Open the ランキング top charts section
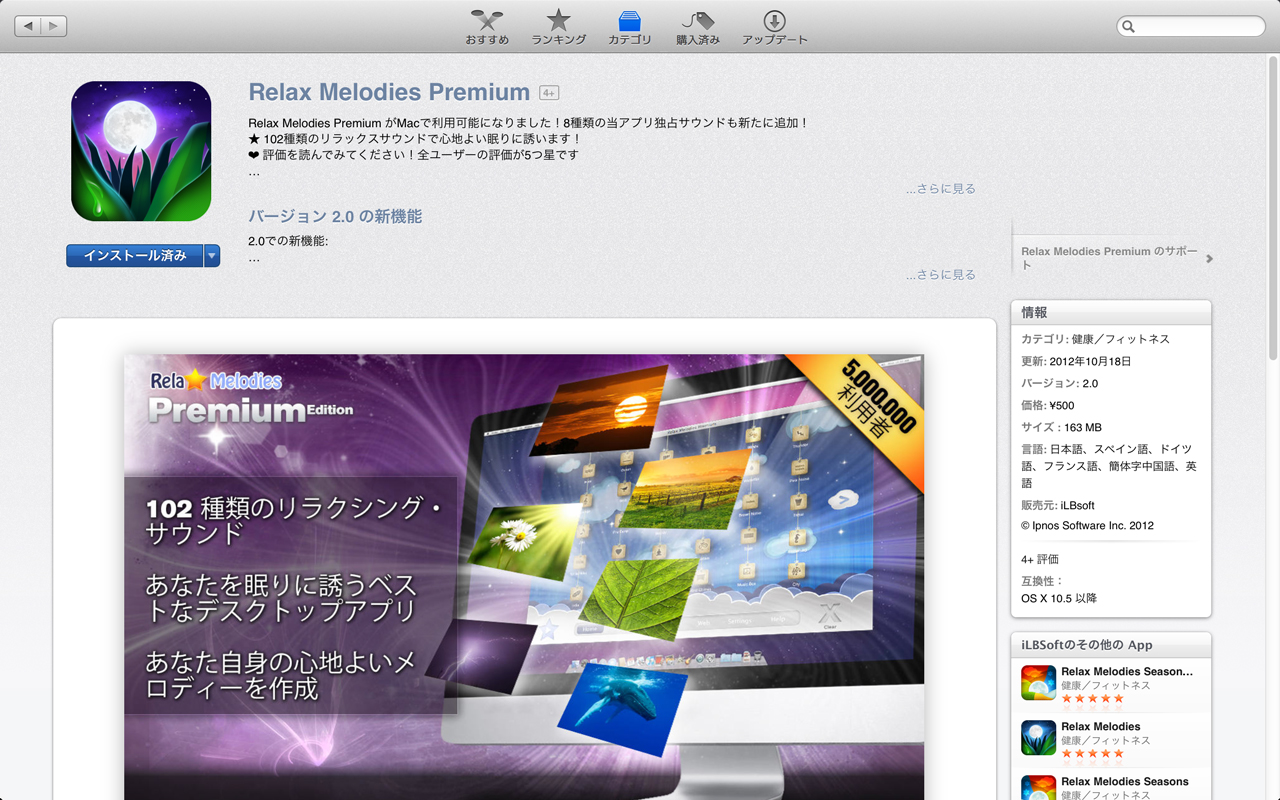This screenshot has height=800, width=1280. (x=558, y=27)
